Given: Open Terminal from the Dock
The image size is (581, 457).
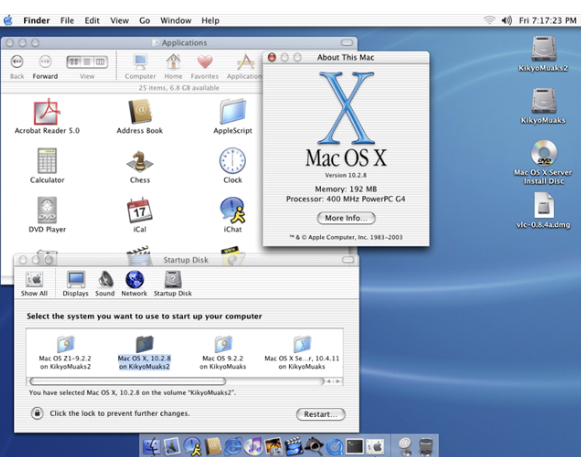Looking at the screenshot, I should pos(355,446).
